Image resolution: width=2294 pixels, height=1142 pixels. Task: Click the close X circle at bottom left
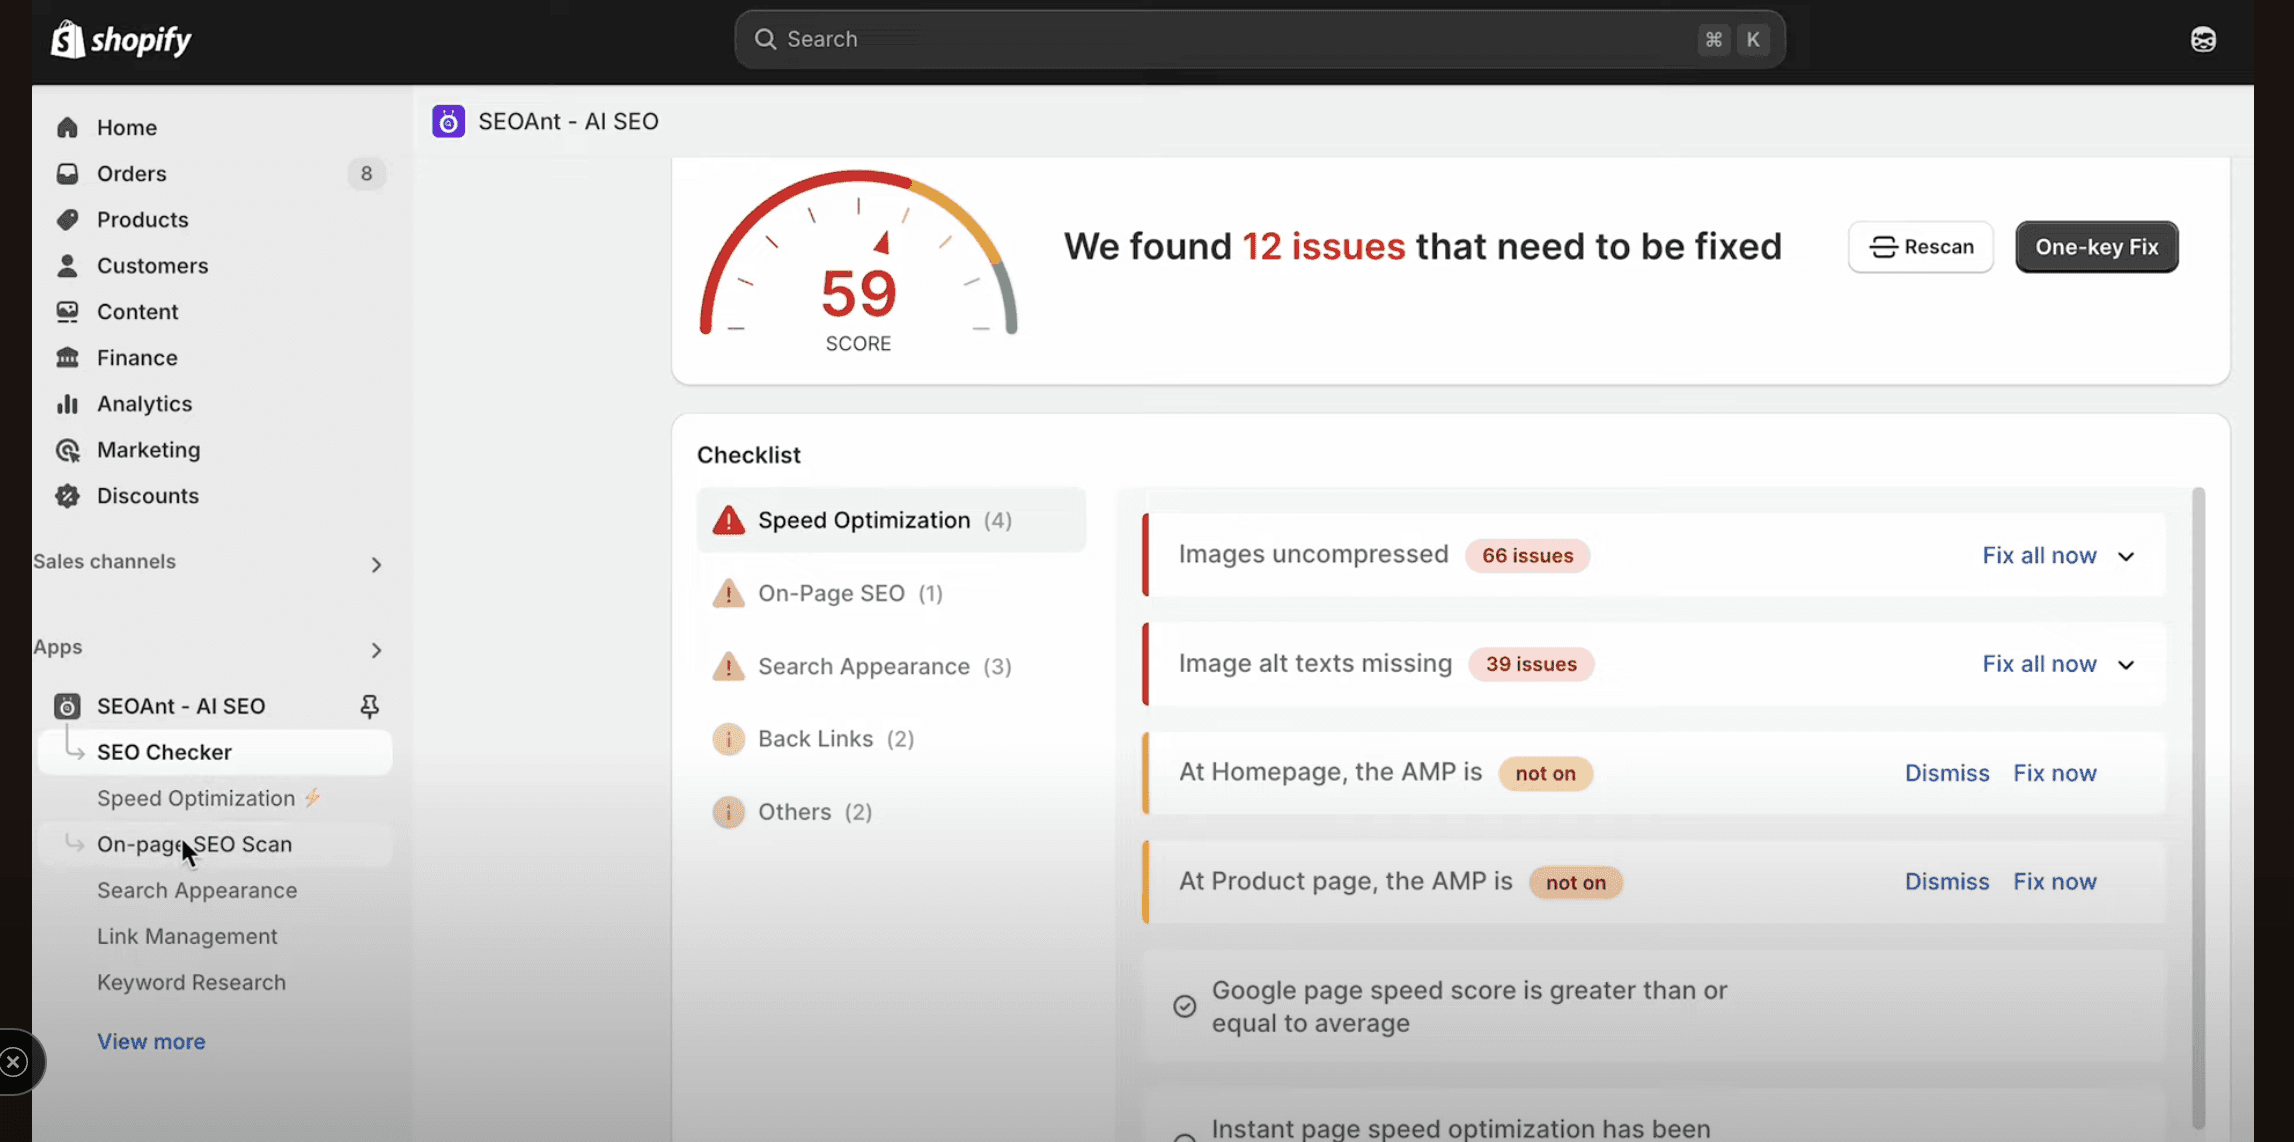tap(14, 1061)
